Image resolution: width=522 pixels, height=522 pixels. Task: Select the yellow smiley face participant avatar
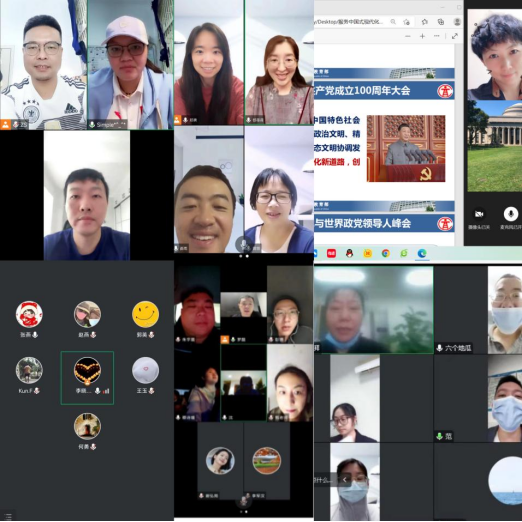pyautogui.click(x=145, y=314)
